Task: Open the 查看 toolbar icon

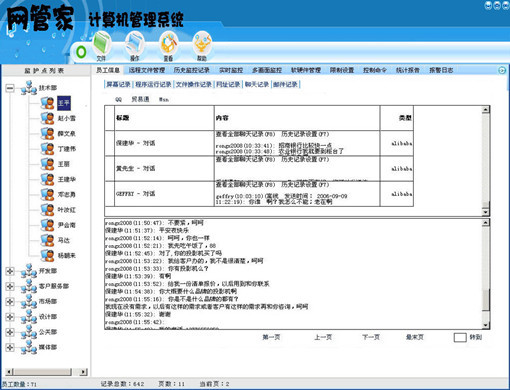Action: click(168, 47)
